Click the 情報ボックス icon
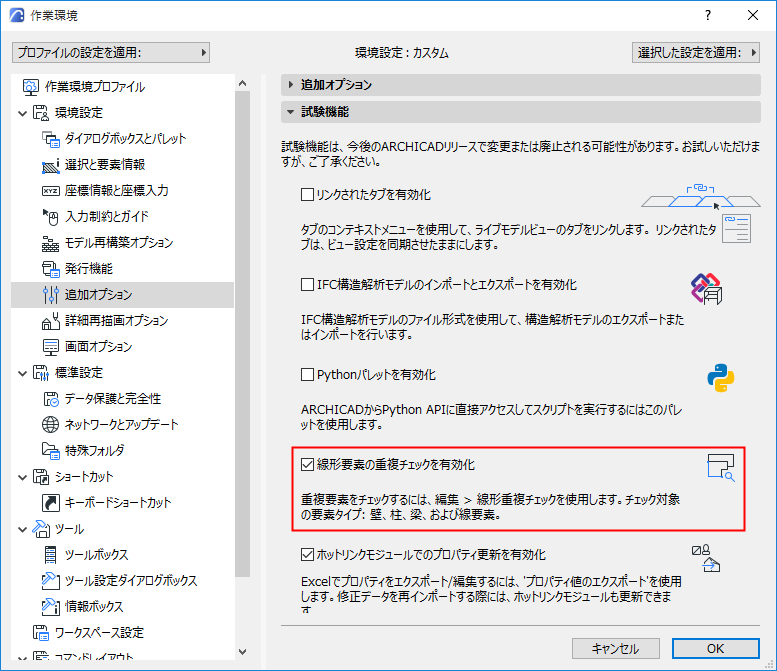 tap(51, 607)
